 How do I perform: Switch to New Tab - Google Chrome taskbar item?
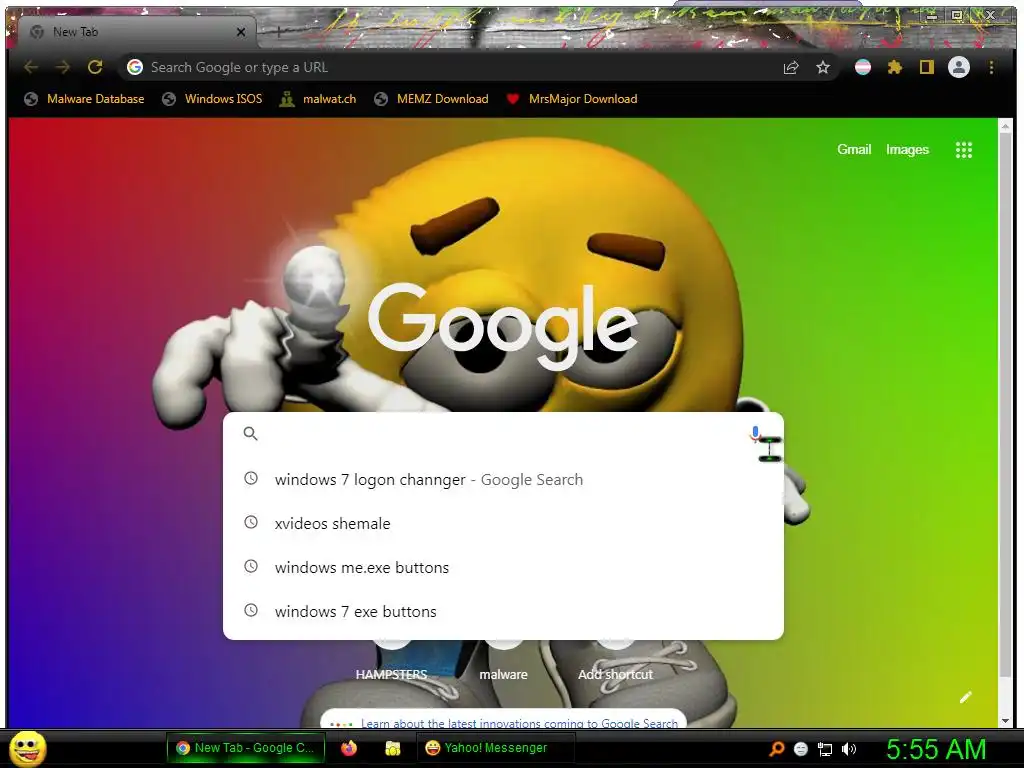[x=246, y=748]
